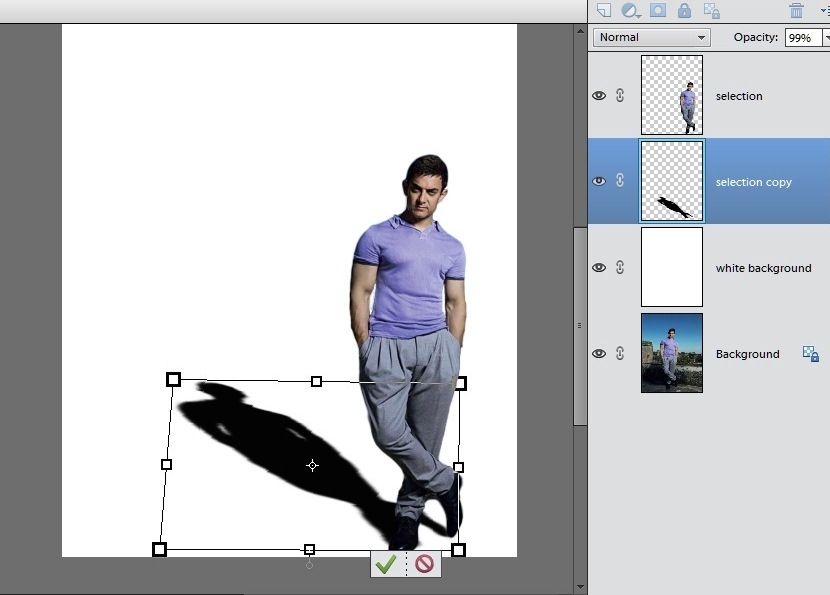830x595 pixels.
Task: Delete the current layer via trash icon
Action: pos(796,11)
